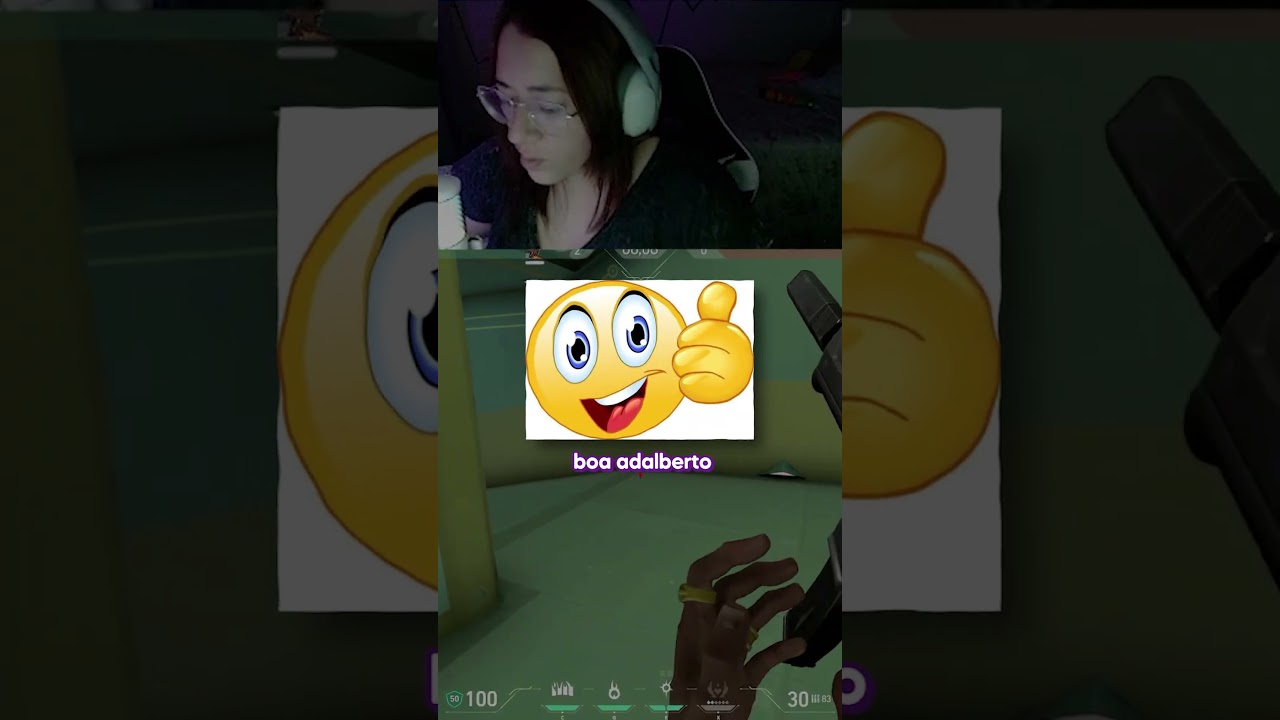Select the Blaze wall ability icon
Screen dimensions: 1280x720
click(562, 690)
